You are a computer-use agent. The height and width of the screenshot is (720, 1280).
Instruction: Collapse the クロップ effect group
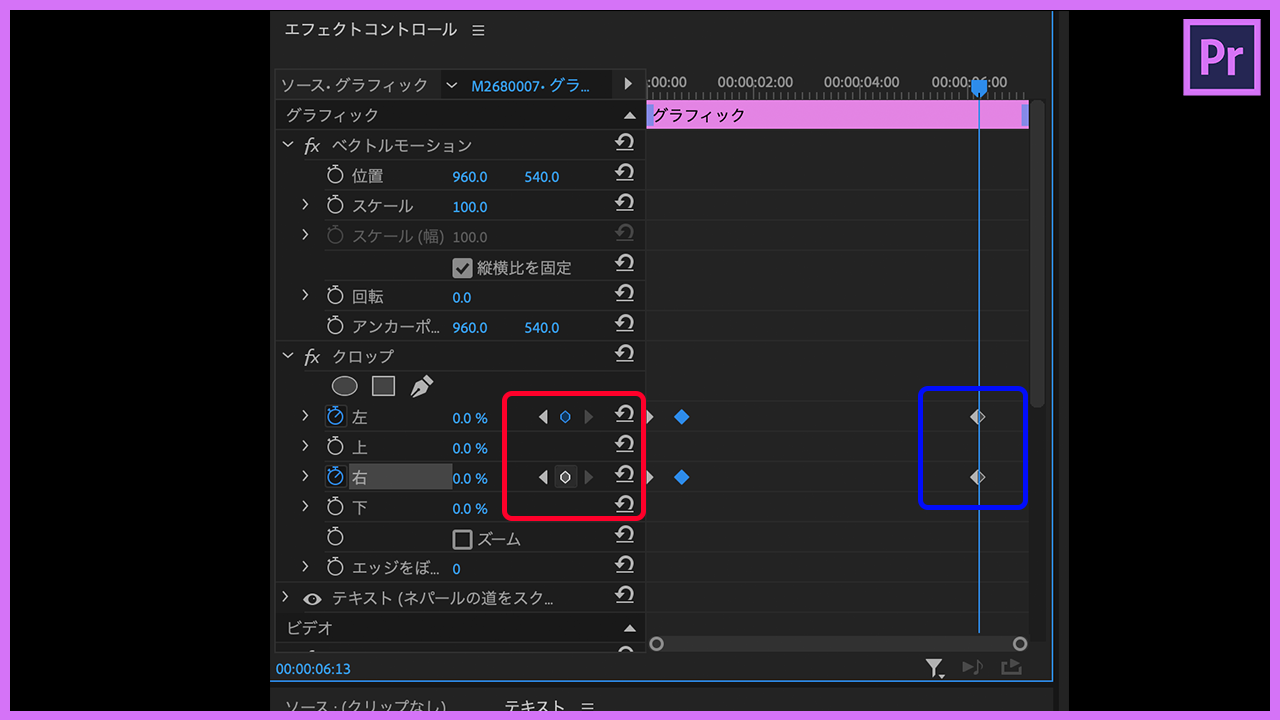point(288,356)
